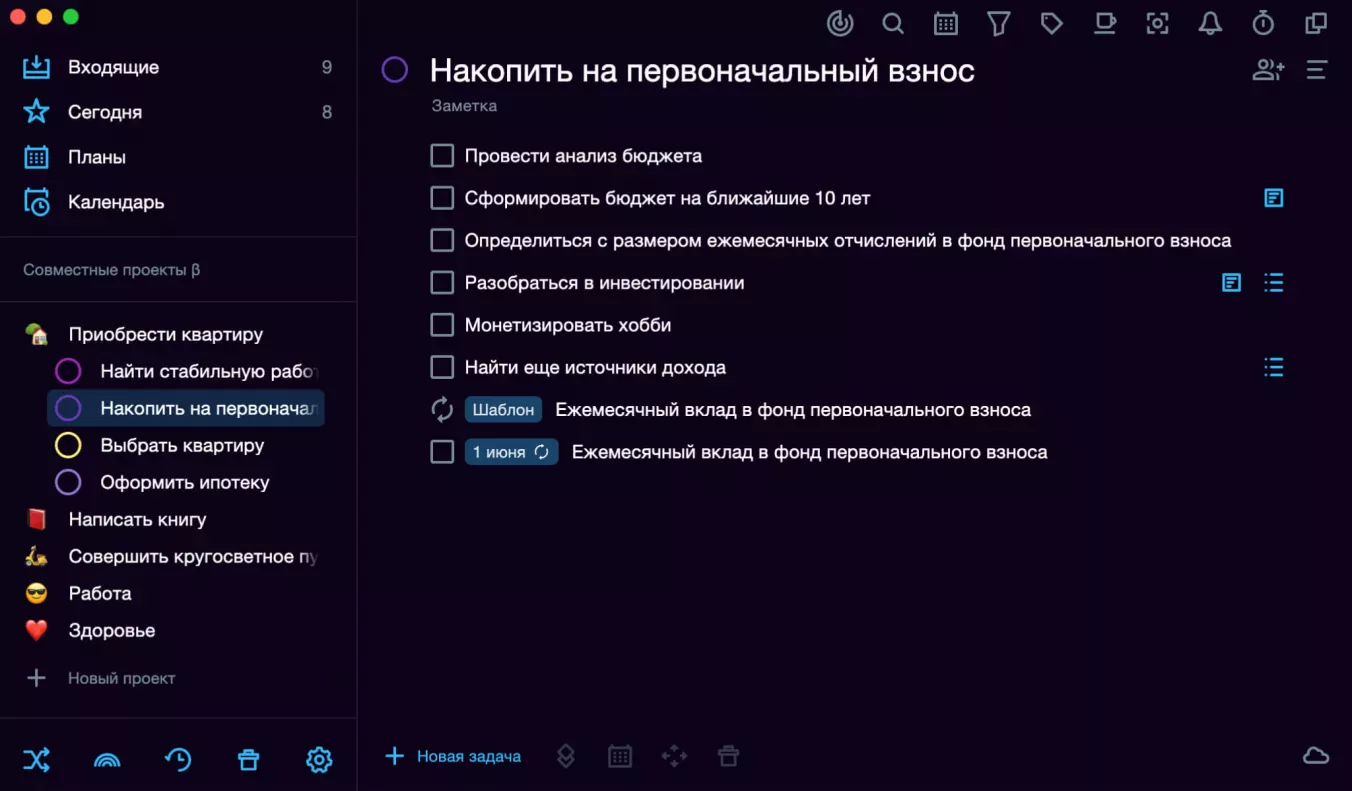The image size is (1352, 791).
Task: Check off 'Монетизировать хобби'
Action: (x=442, y=325)
